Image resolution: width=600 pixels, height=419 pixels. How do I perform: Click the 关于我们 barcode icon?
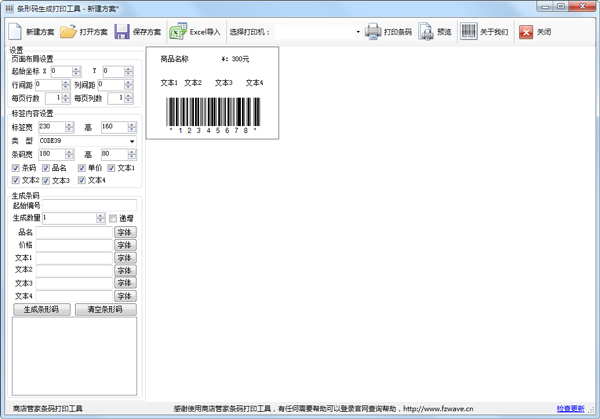pos(468,31)
